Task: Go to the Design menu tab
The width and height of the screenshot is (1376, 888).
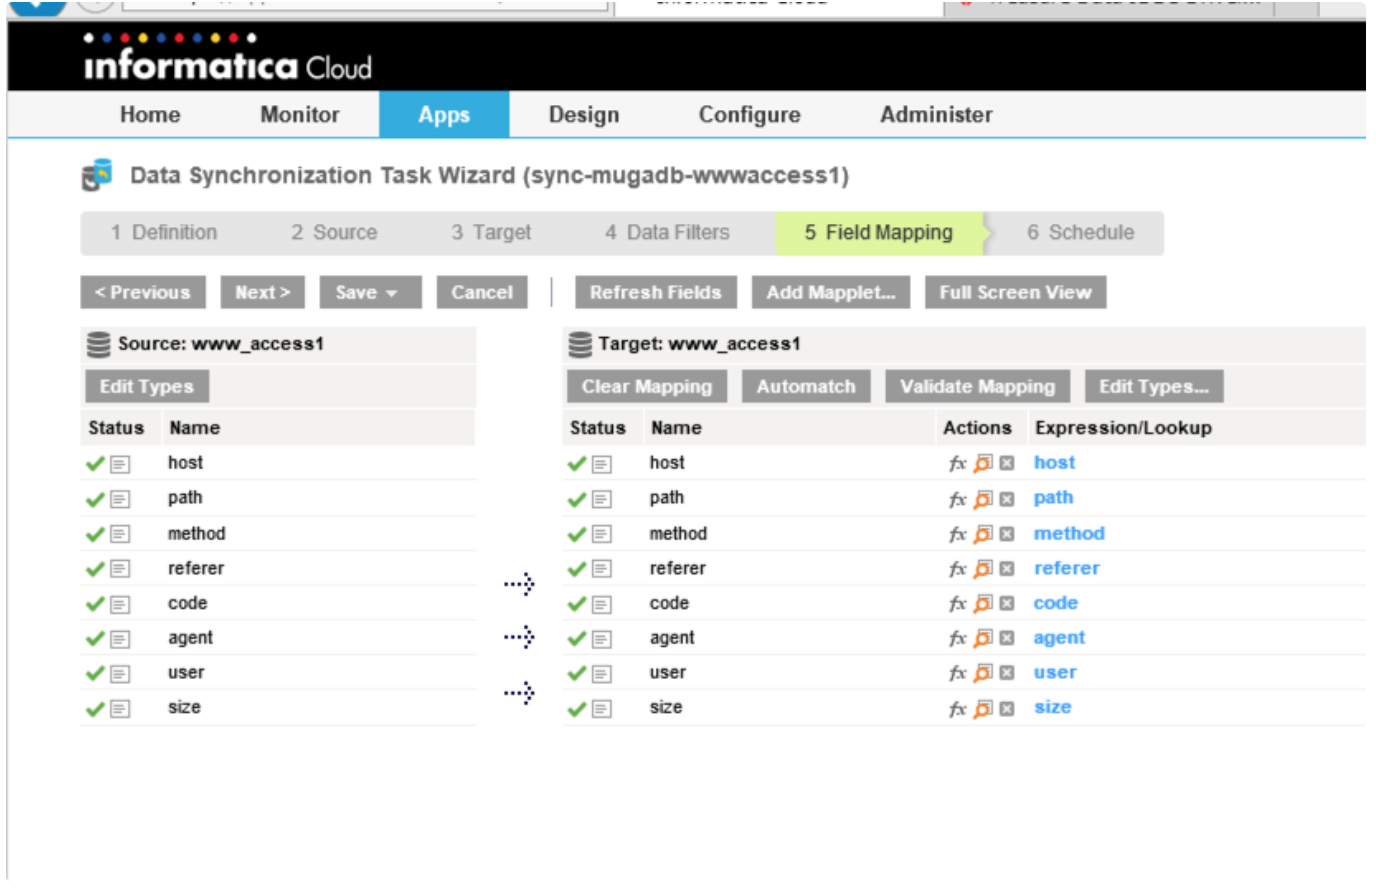Action: (583, 115)
